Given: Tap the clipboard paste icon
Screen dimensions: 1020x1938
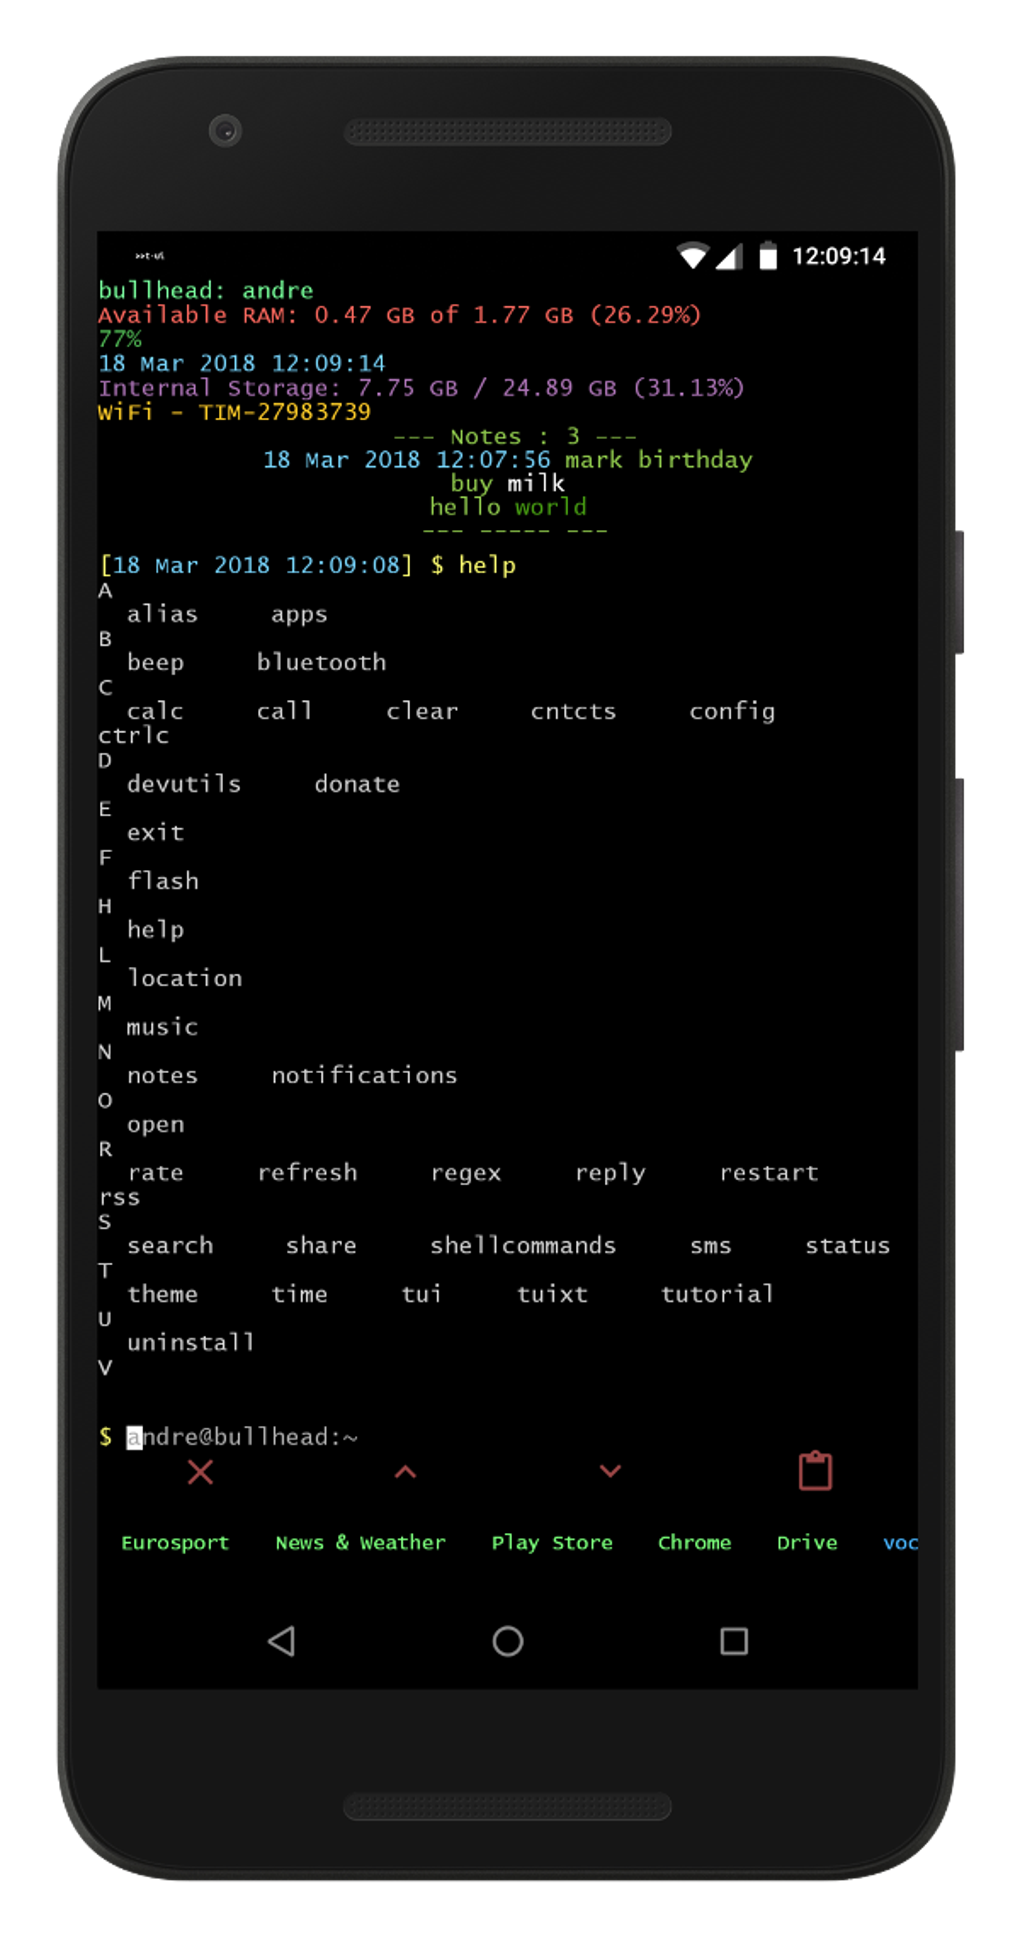Looking at the screenshot, I should tap(815, 1470).
